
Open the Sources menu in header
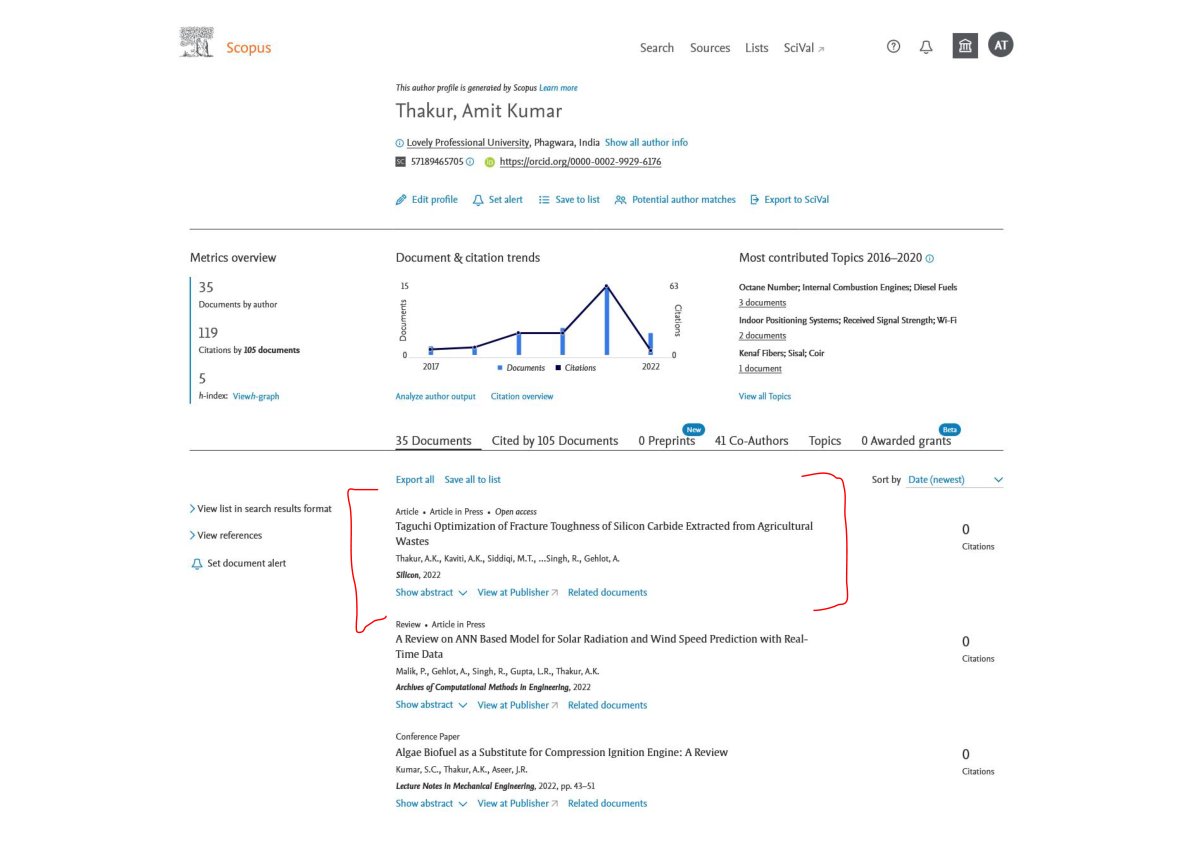click(710, 48)
